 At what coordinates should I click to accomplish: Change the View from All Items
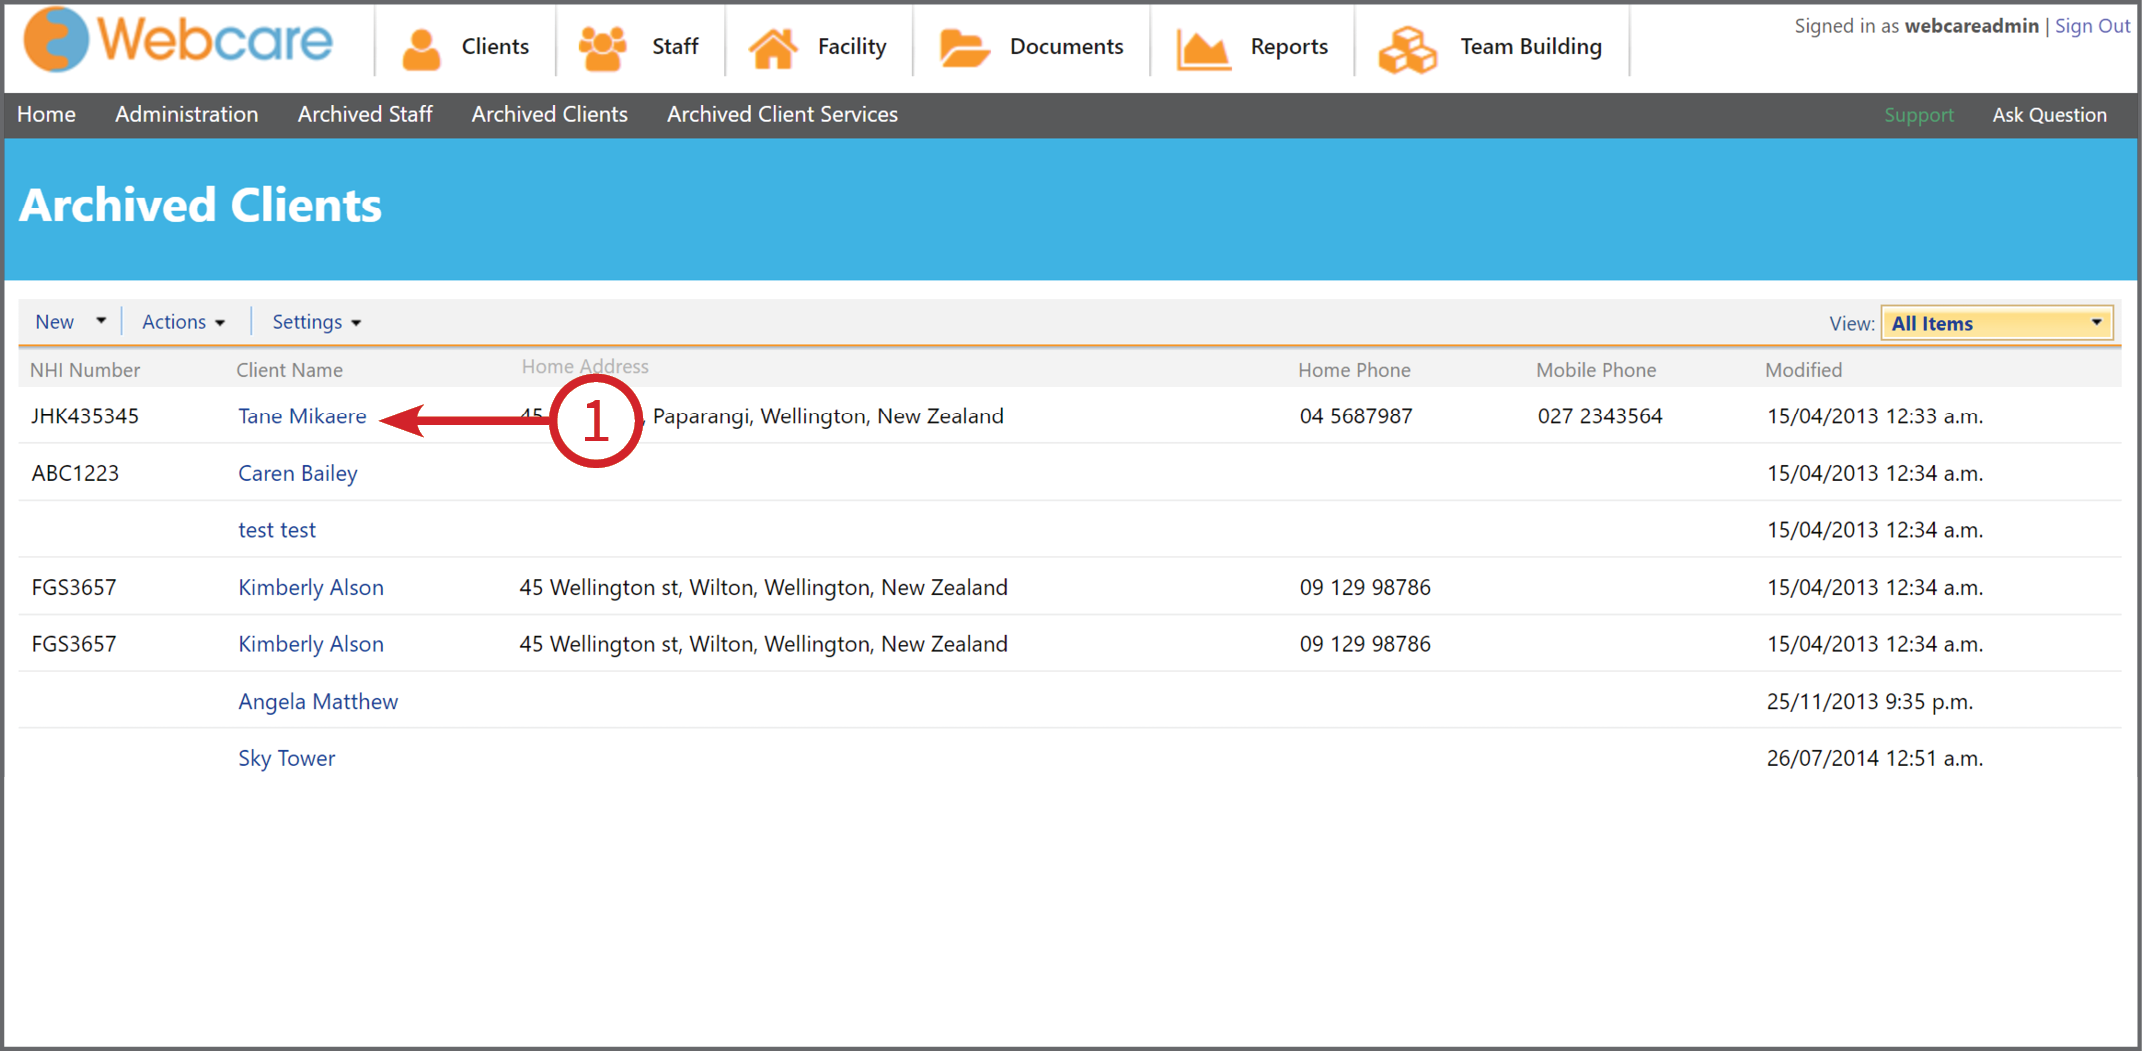(x=1994, y=322)
